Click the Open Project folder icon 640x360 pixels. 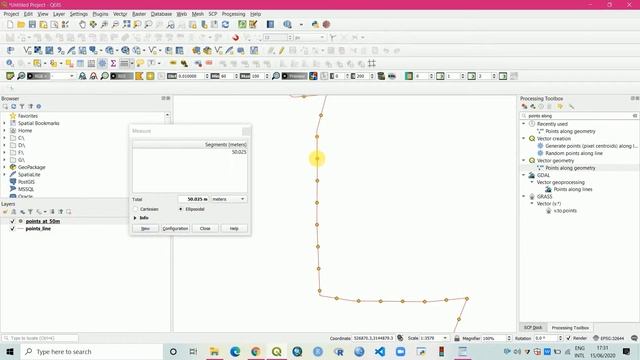[x=21, y=24]
